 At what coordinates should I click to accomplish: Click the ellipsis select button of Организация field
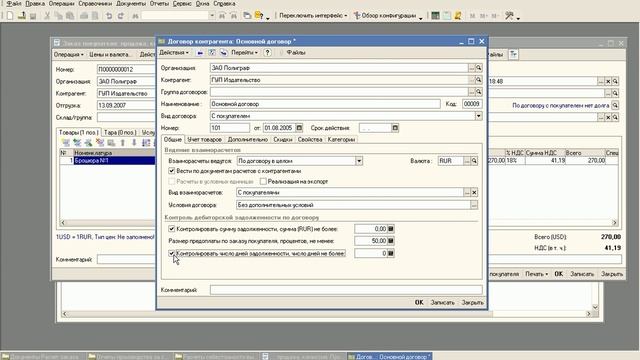pos(472,68)
